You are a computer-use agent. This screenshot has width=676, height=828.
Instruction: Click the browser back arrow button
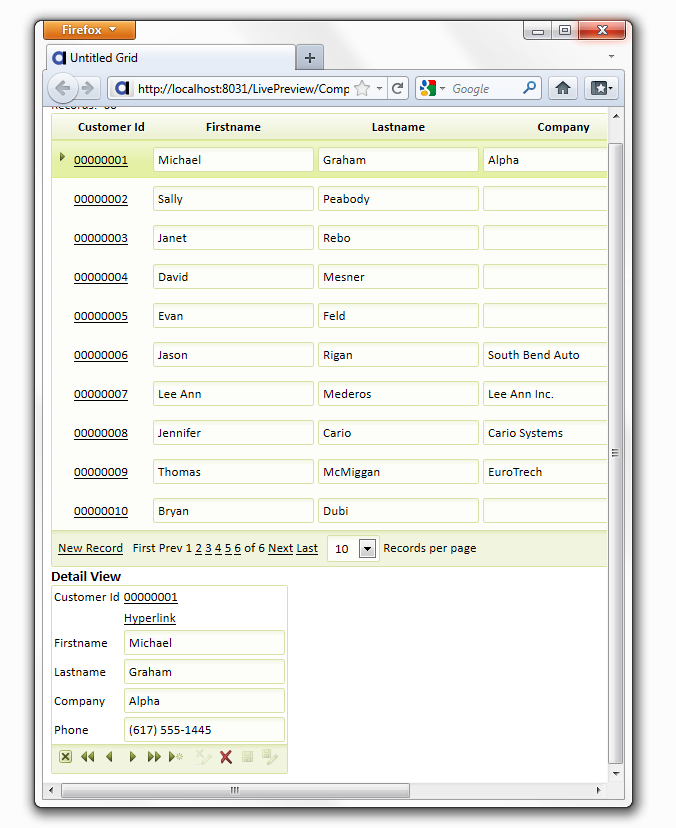coord(63,88)
